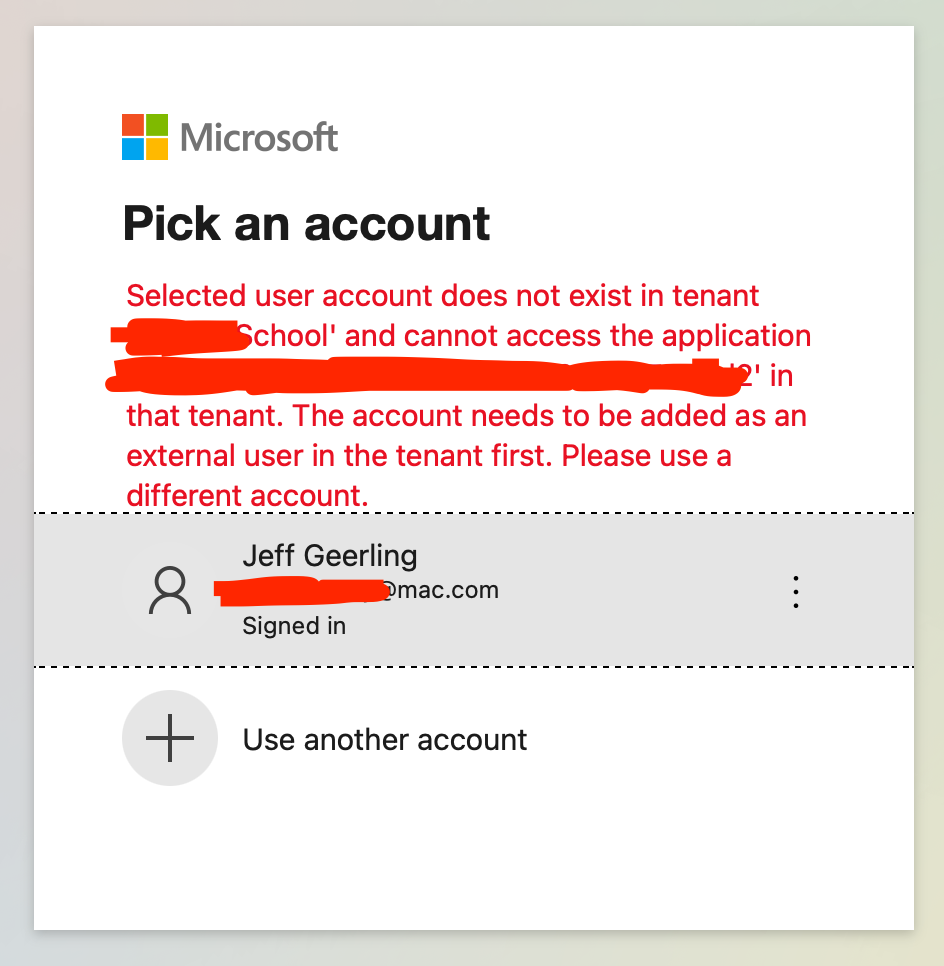This screenshot has height=966, width=944.
Task: Click the long redacted application identifier bar
Action: click(423, 376)
